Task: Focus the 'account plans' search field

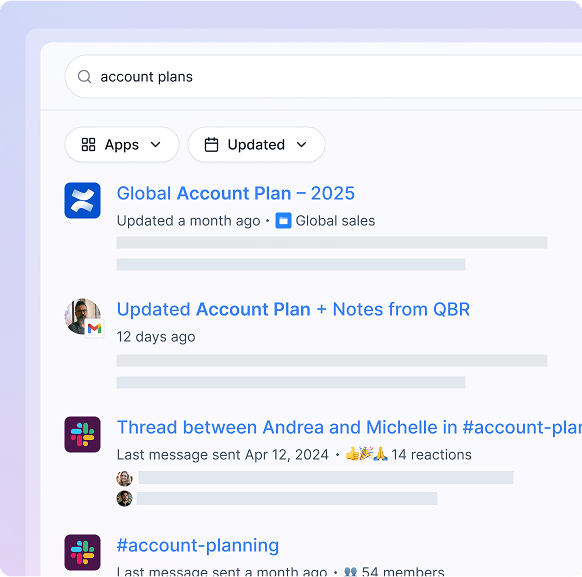Action: click(323, 77)
